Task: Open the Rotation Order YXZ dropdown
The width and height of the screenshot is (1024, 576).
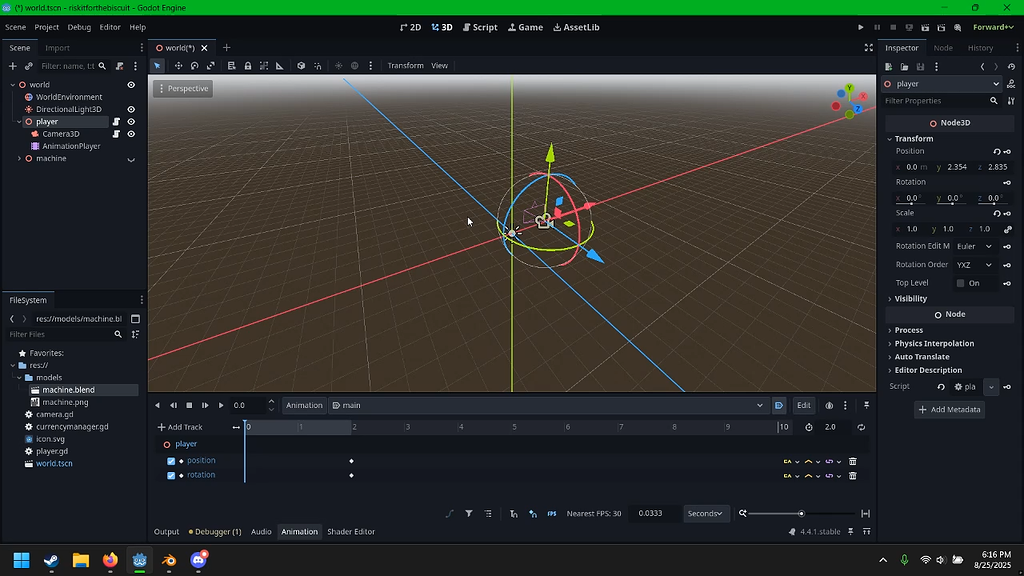Action: pyautogui.click(x=974, y=265)
